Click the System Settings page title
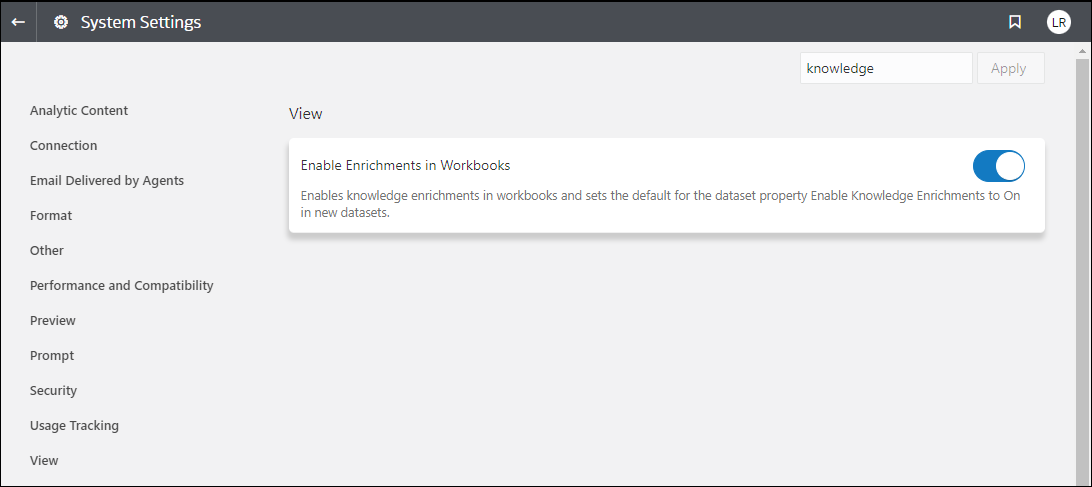This screenshot has width=1092, height=487. [x=141, y=22]
